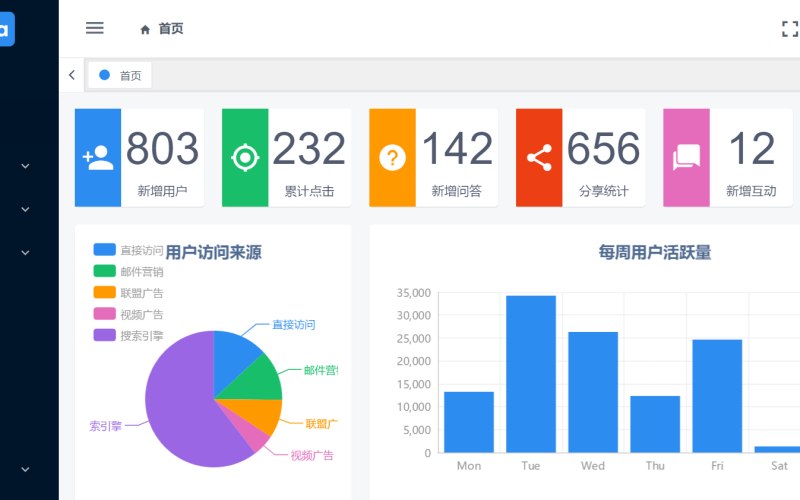The image size is (800, 500).
Task: Click the 35,000 y-axis label
Action: (414, 293)
